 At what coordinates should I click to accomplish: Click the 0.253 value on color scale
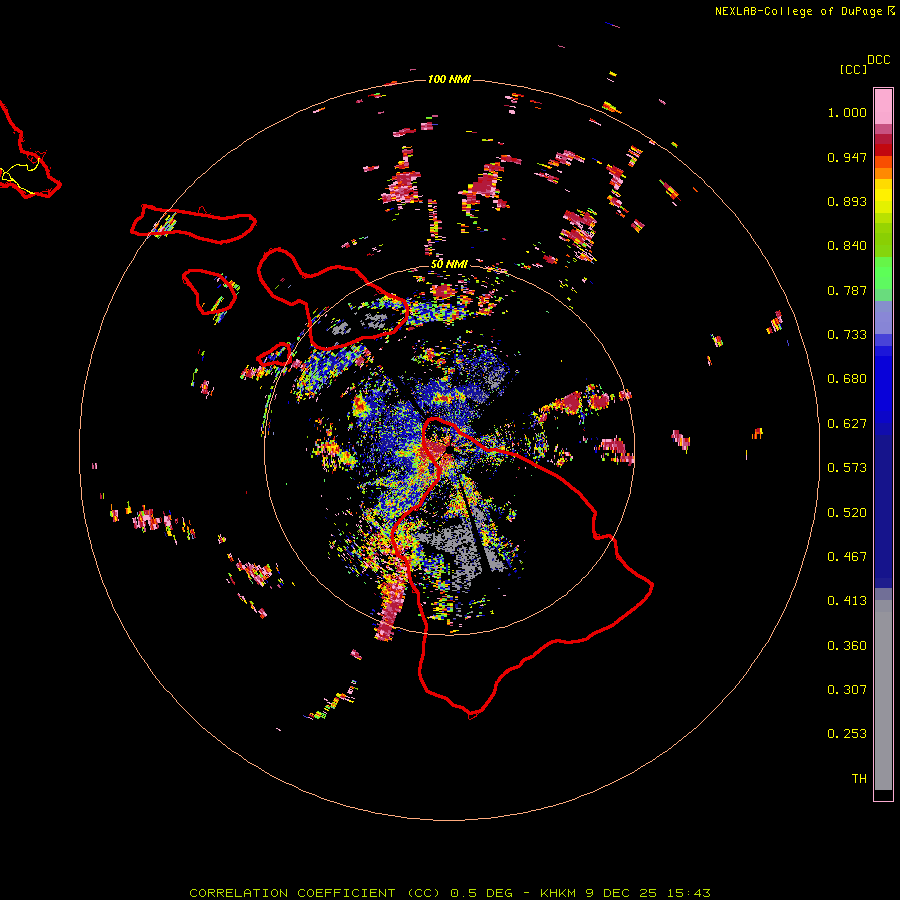click(x=847, y=734)
